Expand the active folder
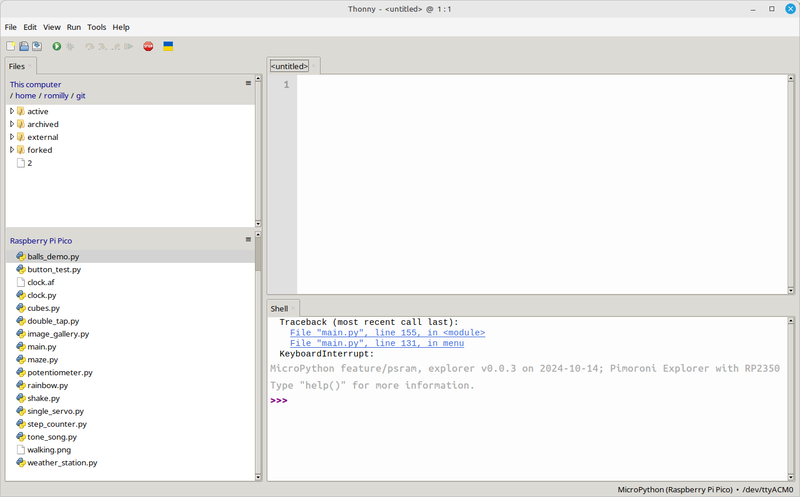Viewport: 800px width, 497px height. coord(12,111)
